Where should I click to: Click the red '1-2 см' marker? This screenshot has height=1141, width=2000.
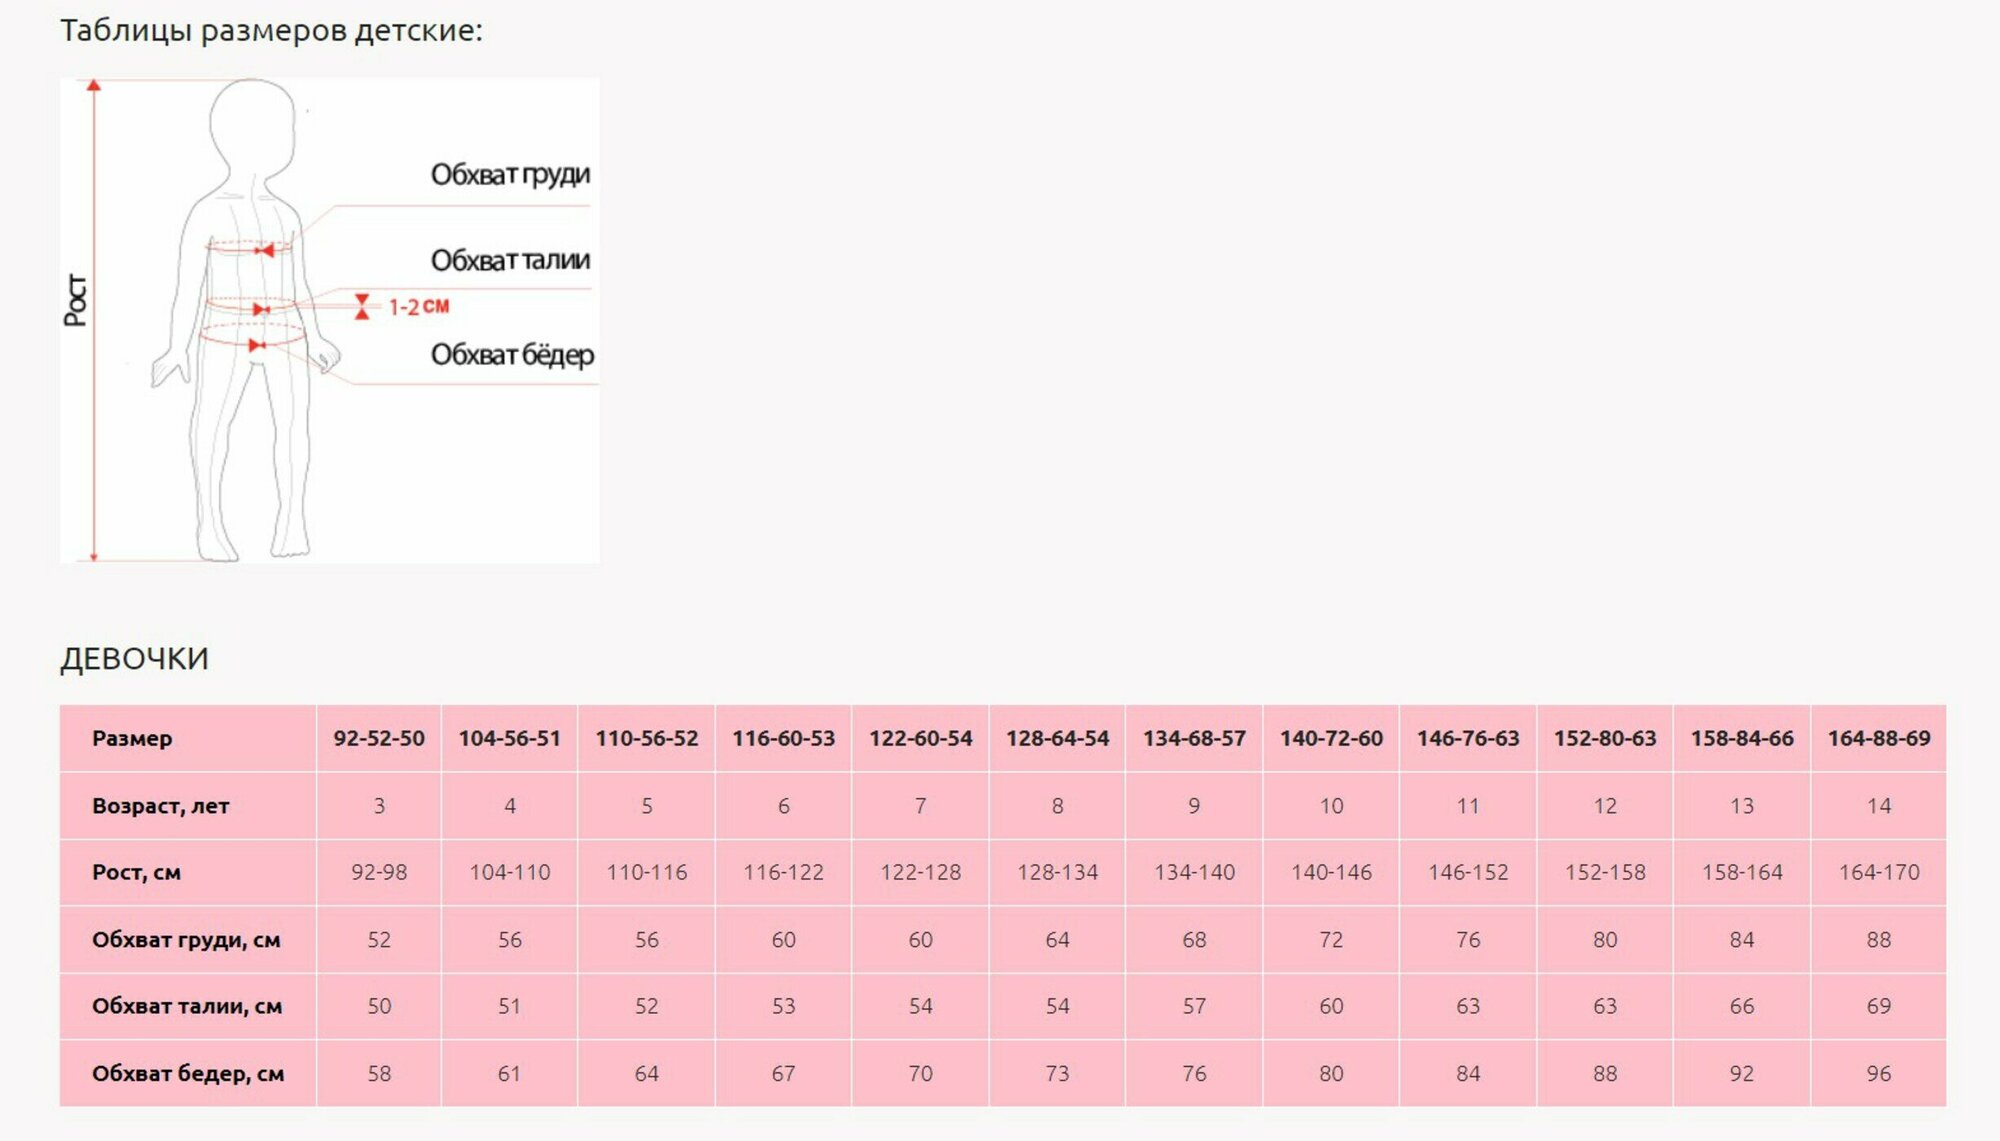coord(418,307)
